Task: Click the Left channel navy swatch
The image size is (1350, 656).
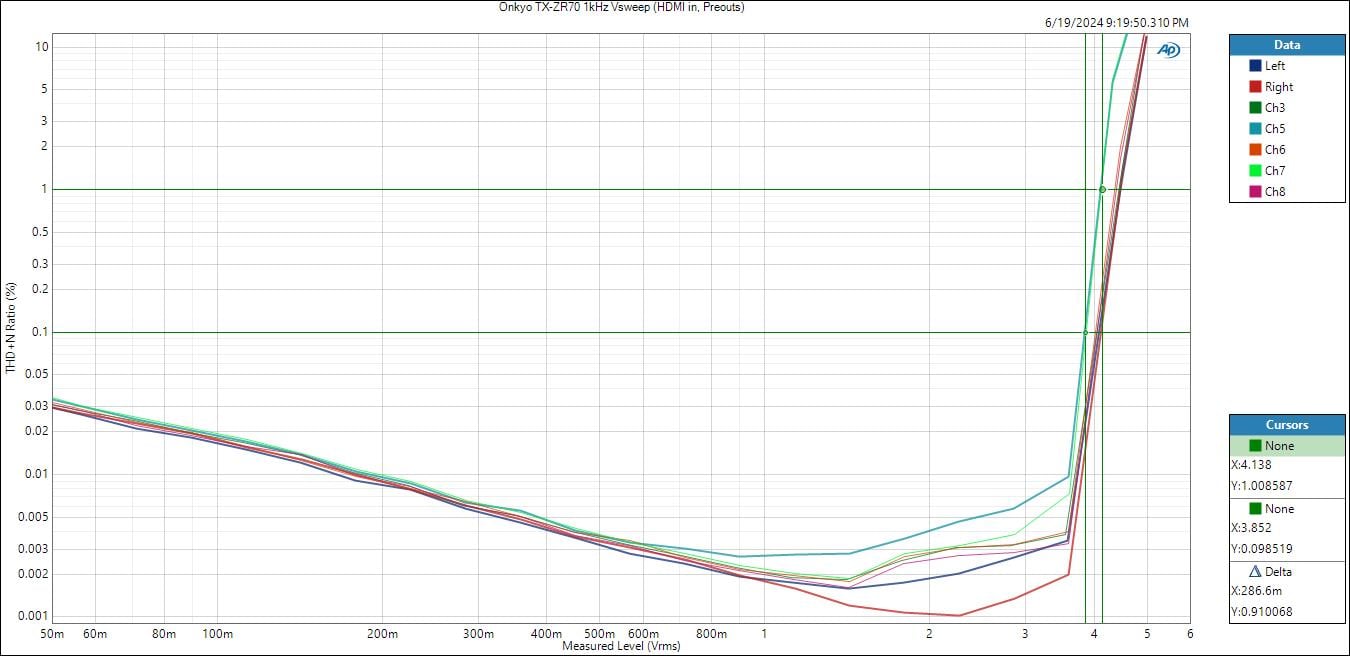Action: click(1255, 66)
